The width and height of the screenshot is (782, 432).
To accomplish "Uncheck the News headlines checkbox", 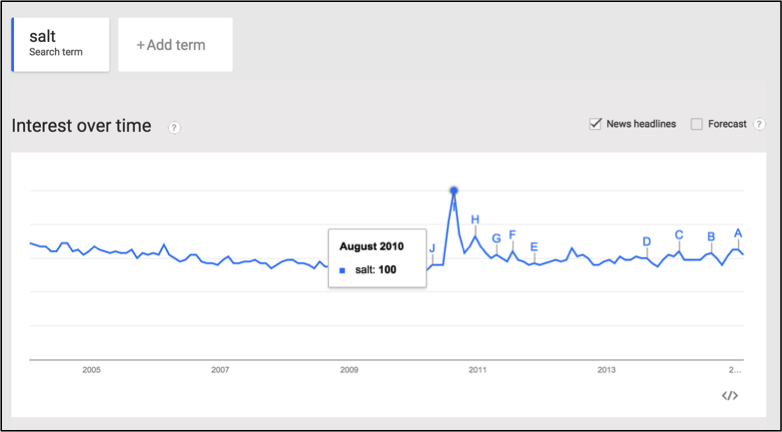I will (595, 124).
